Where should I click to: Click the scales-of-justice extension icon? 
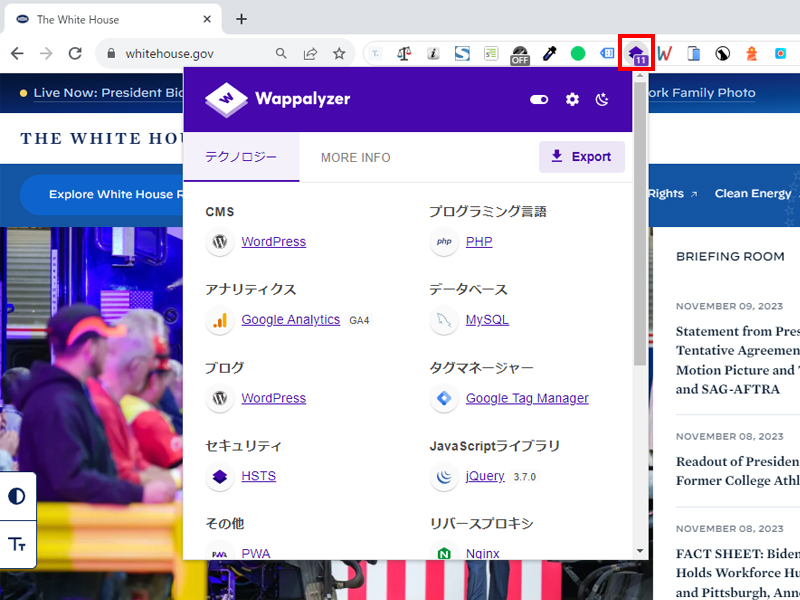tap(404, 53)
